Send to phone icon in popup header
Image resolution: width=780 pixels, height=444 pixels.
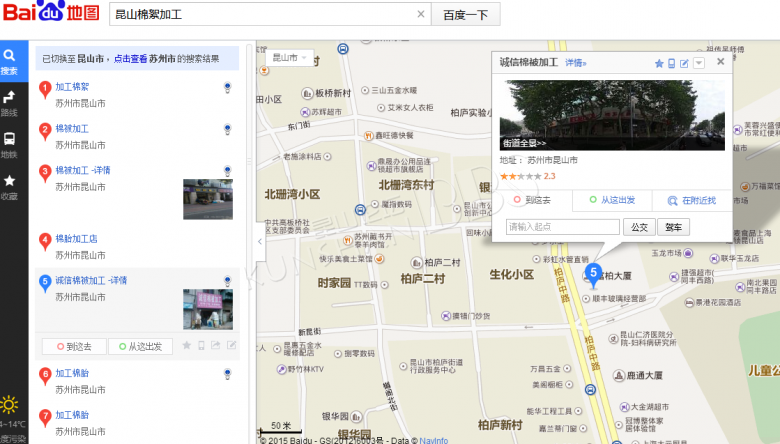coord(672,63)
